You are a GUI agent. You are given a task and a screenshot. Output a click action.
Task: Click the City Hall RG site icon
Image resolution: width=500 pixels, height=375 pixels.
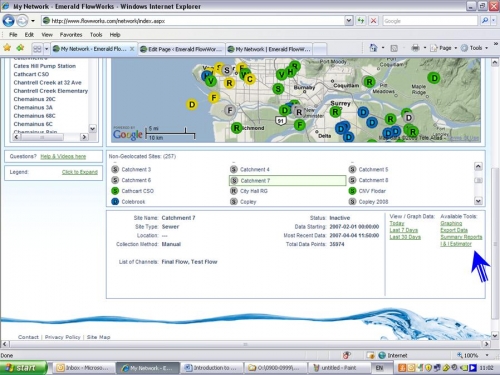point(234,191)
